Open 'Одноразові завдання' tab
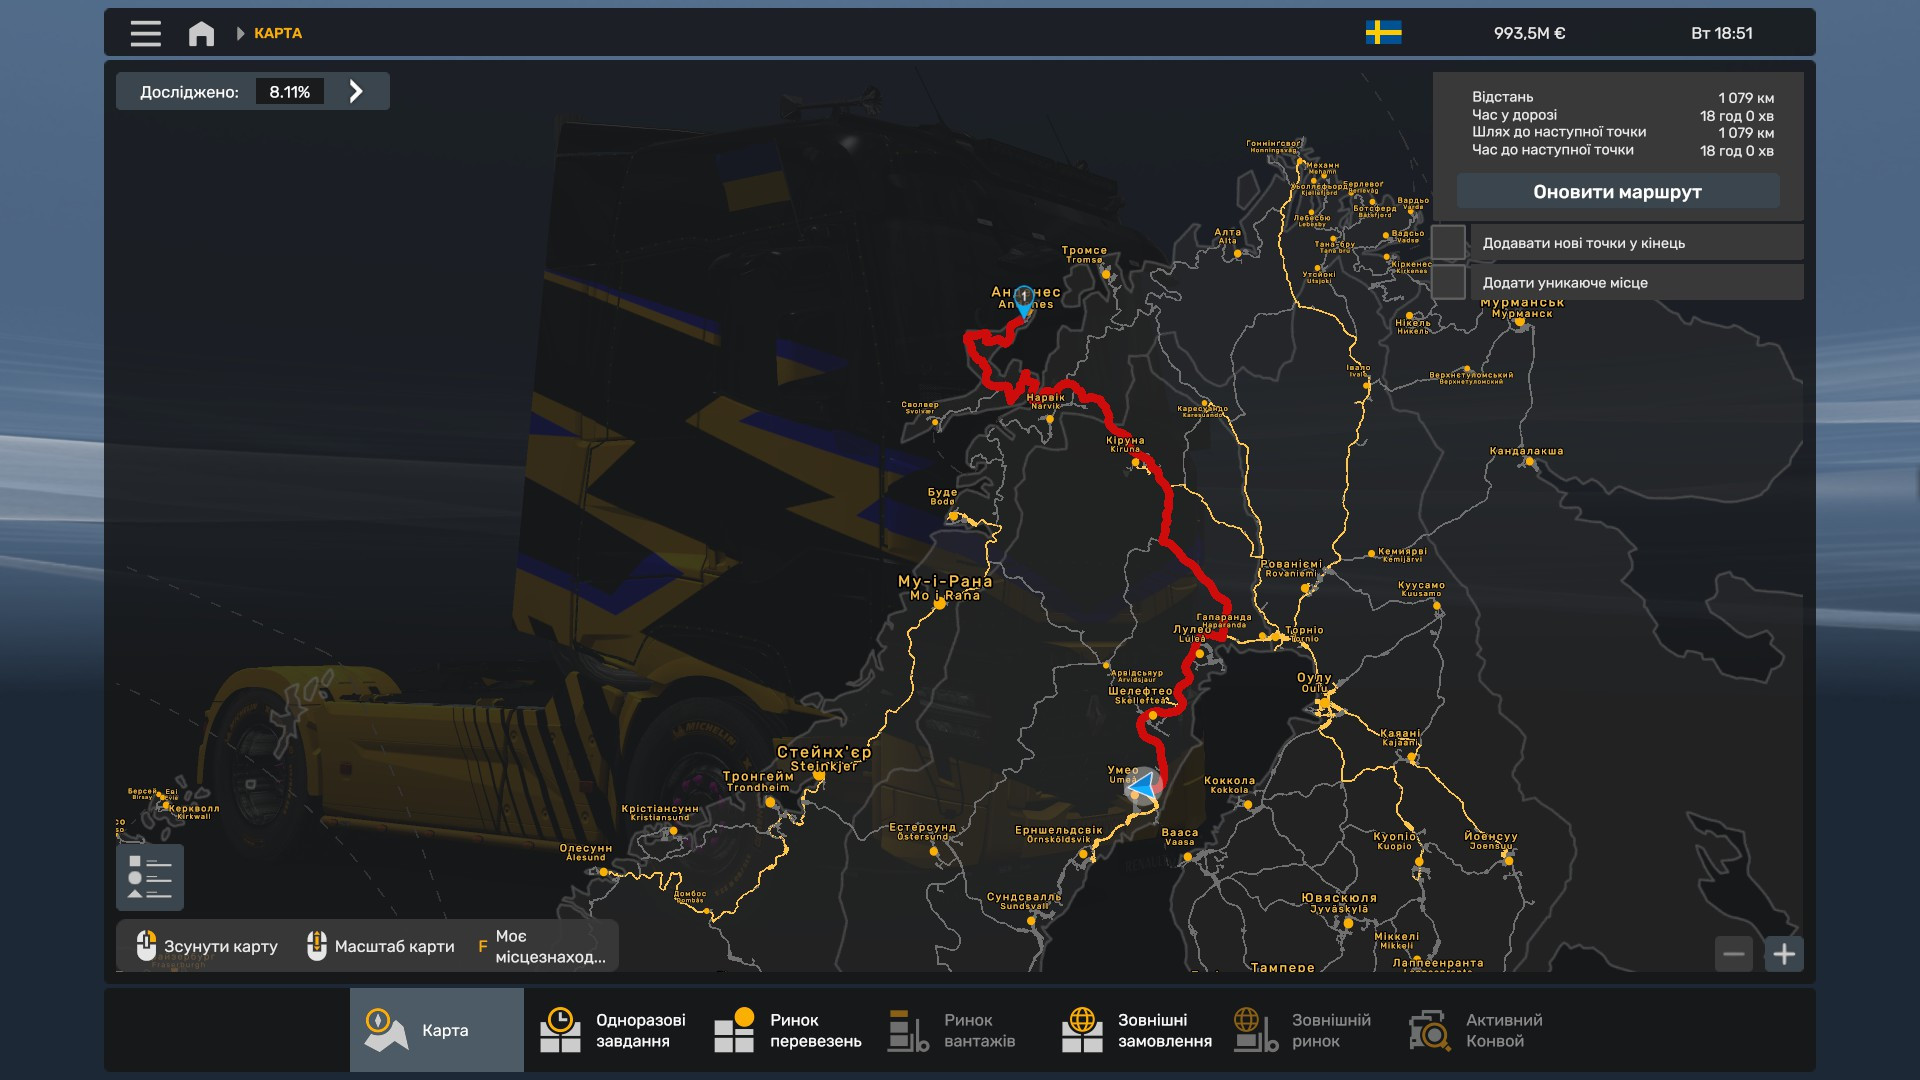This screenshot has width=1920, height=1080. 611,1030
